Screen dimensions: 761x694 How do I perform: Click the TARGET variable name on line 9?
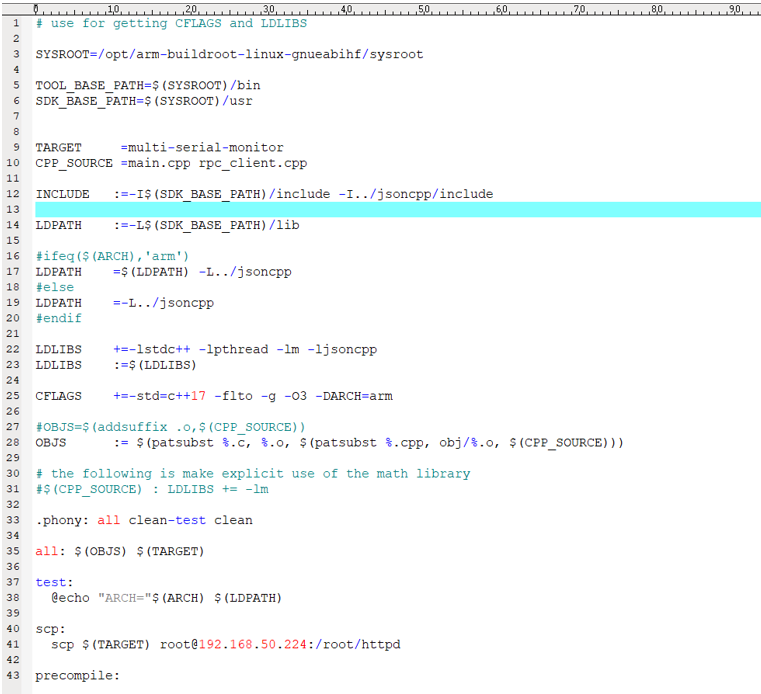[58, 148]
